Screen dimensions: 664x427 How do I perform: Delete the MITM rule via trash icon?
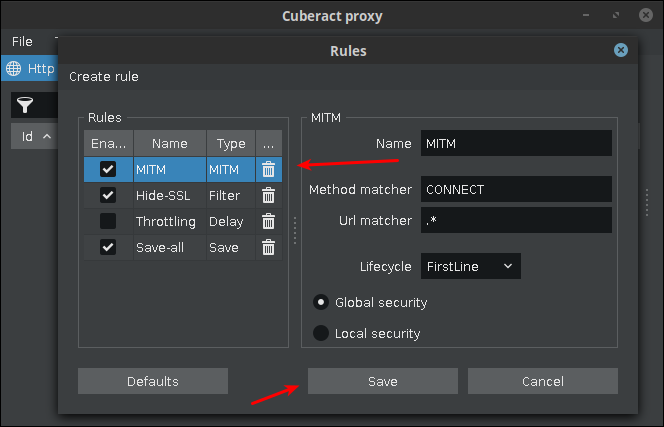pyautogui.click(x=268, y=169)
